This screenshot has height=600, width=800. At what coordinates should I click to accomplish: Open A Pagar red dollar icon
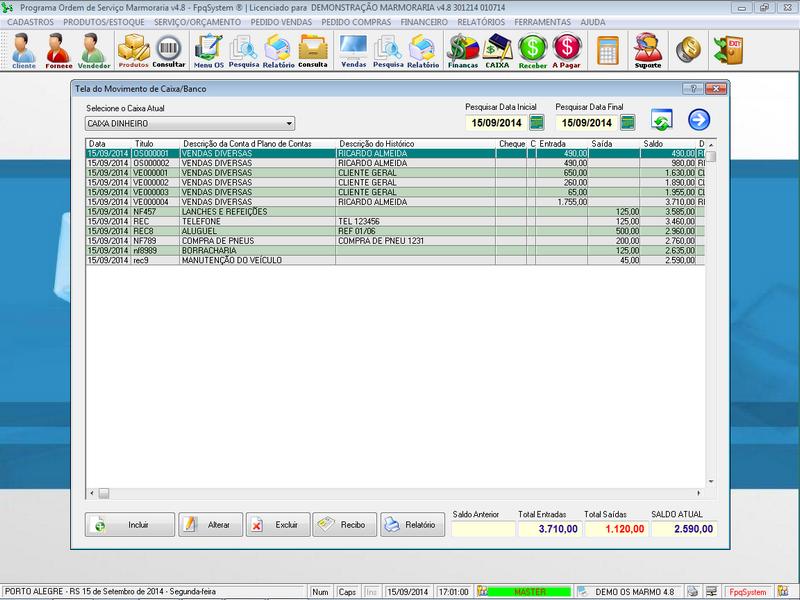click(x=567, y=50)
